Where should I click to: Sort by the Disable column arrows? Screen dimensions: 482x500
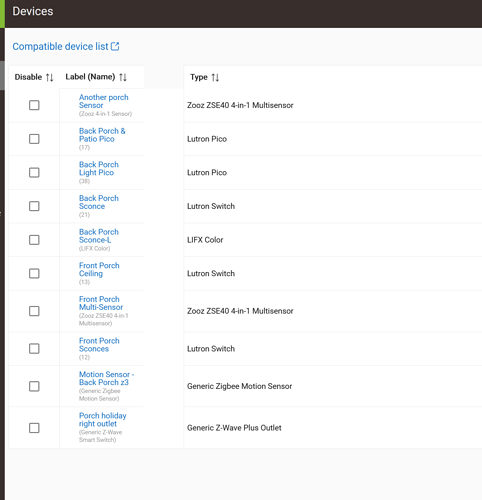point(50,77)
